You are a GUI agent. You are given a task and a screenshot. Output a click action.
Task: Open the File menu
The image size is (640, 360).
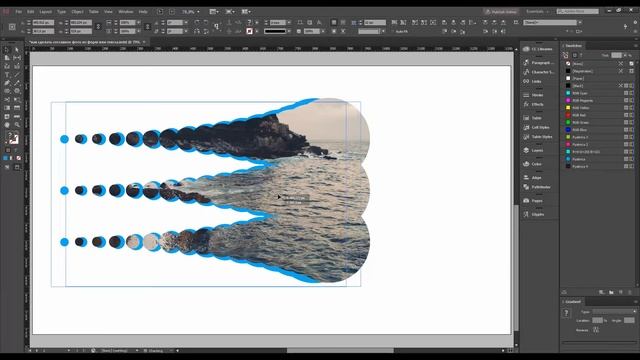(18, 12)
